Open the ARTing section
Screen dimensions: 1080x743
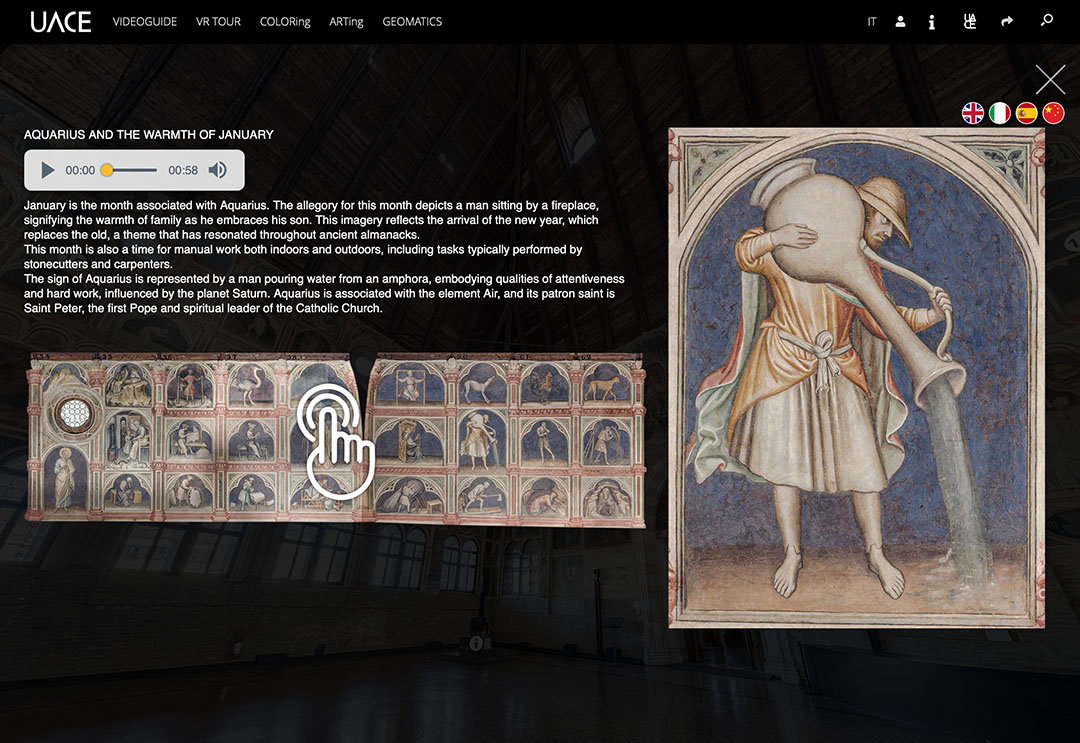(x=346, y=21)
